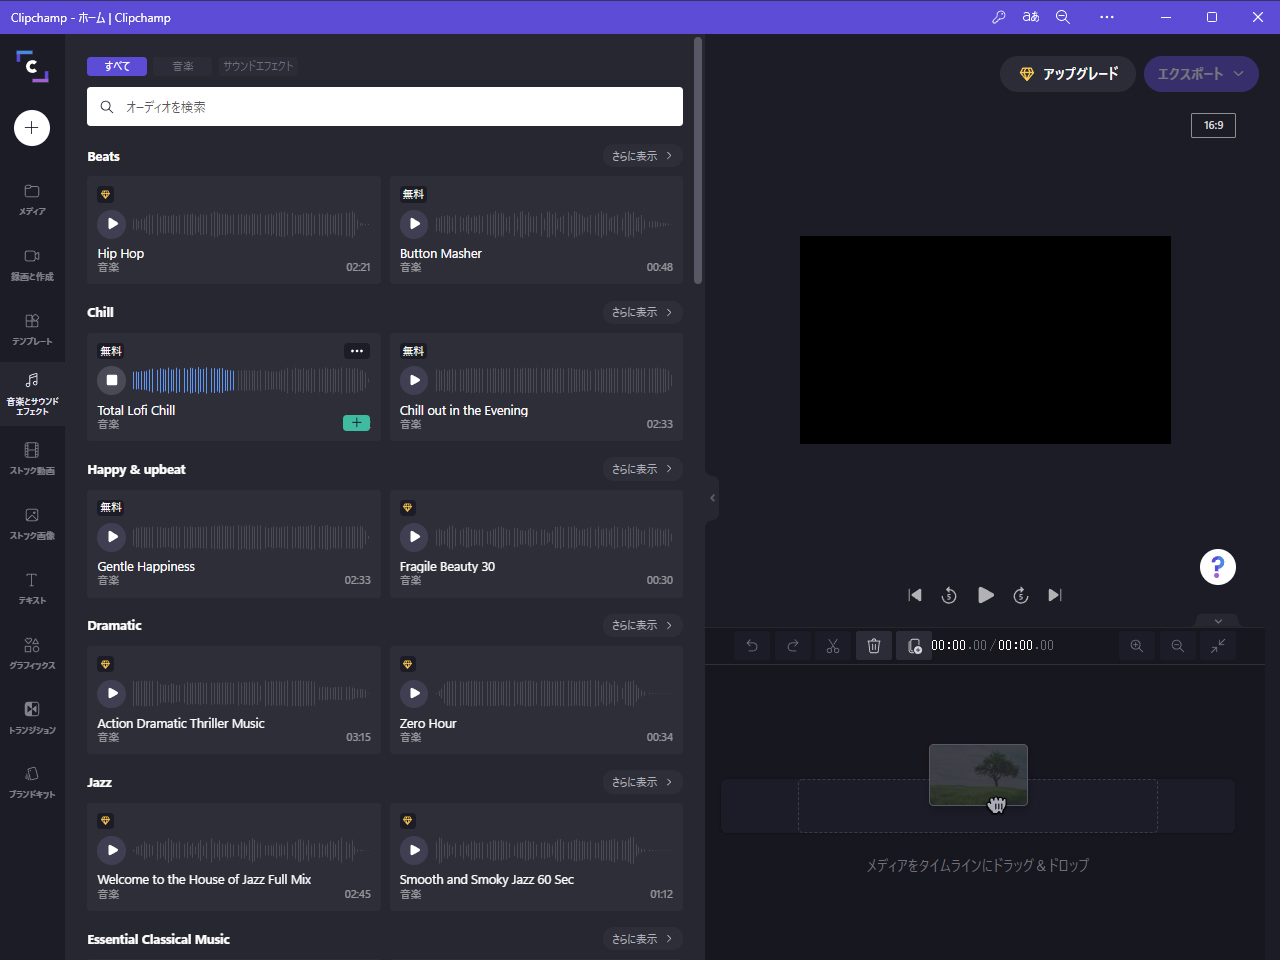Select 音楽とサウンドエフェクト in sidebar

pos(32,394)
